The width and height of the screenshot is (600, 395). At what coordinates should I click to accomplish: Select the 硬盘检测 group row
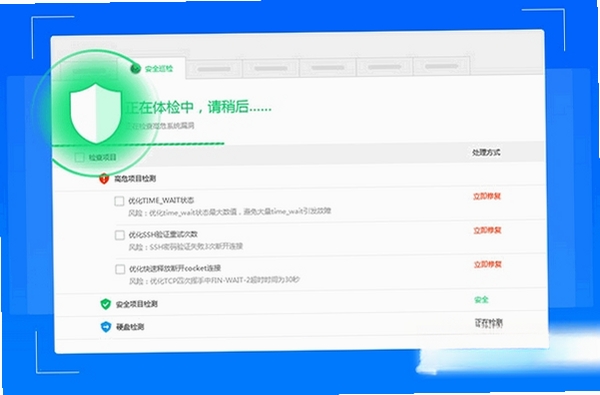[x=302, y=326]
